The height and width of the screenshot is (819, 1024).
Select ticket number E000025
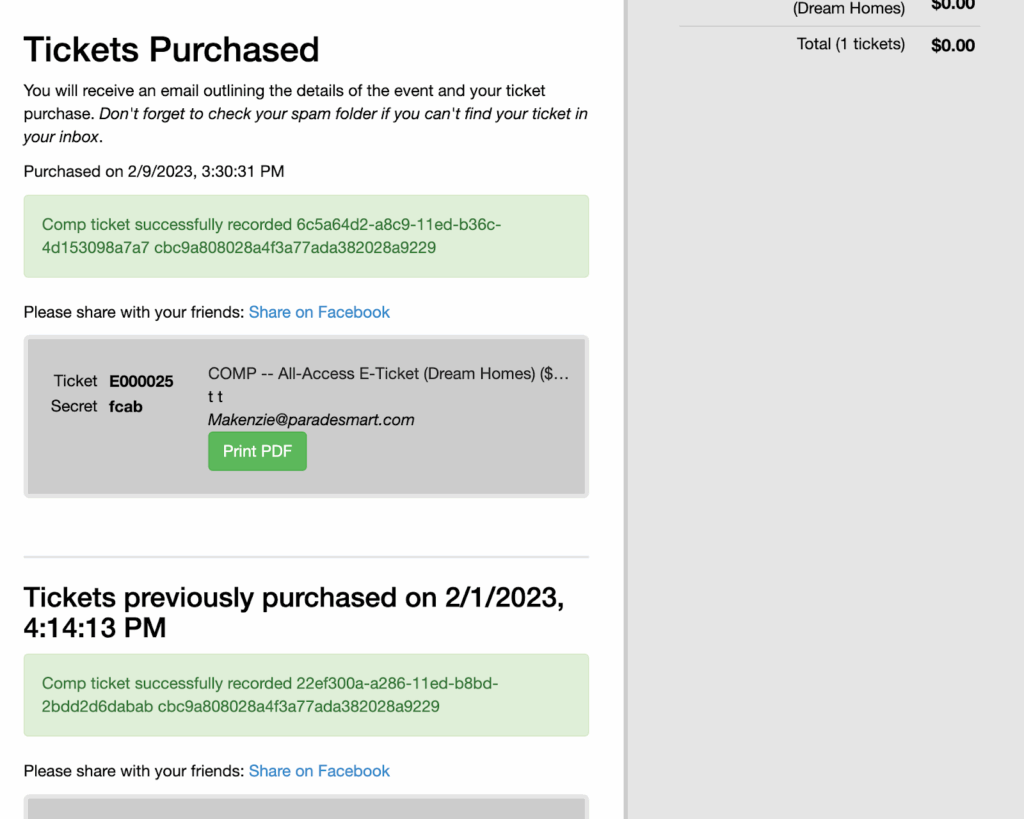141,381
